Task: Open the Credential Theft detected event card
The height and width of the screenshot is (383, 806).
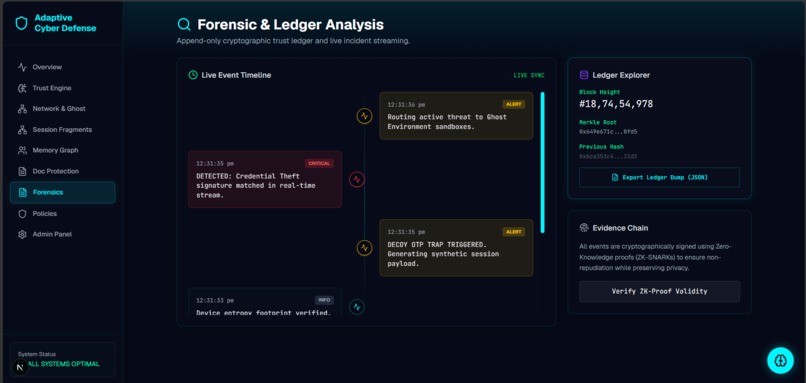Action: [265, 179]
